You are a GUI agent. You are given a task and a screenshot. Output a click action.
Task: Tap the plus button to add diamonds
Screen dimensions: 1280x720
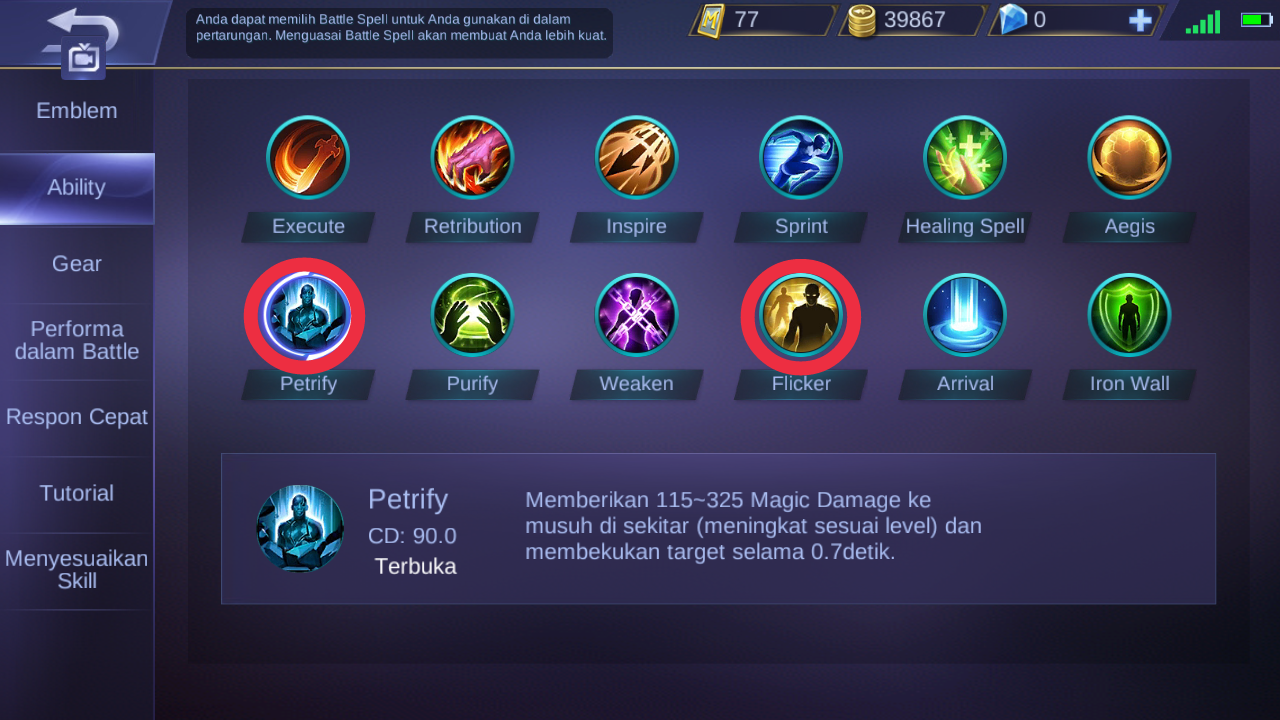[1140, 20]
